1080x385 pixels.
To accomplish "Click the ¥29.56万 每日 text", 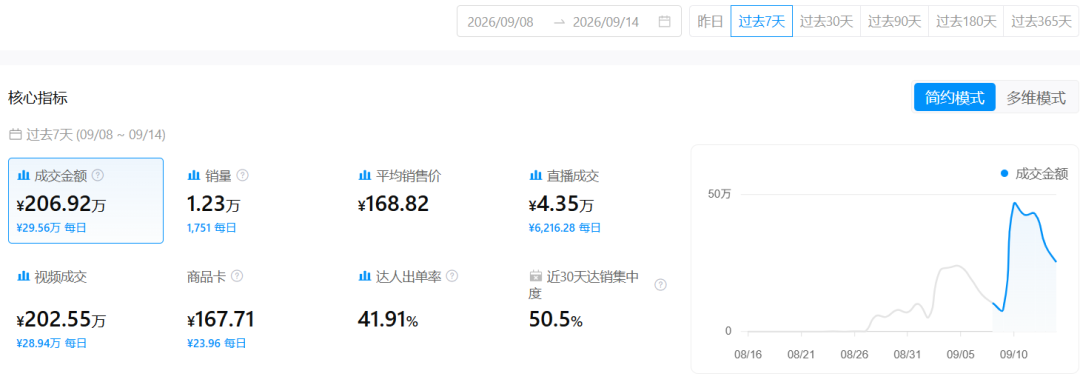I will (52, 227).
